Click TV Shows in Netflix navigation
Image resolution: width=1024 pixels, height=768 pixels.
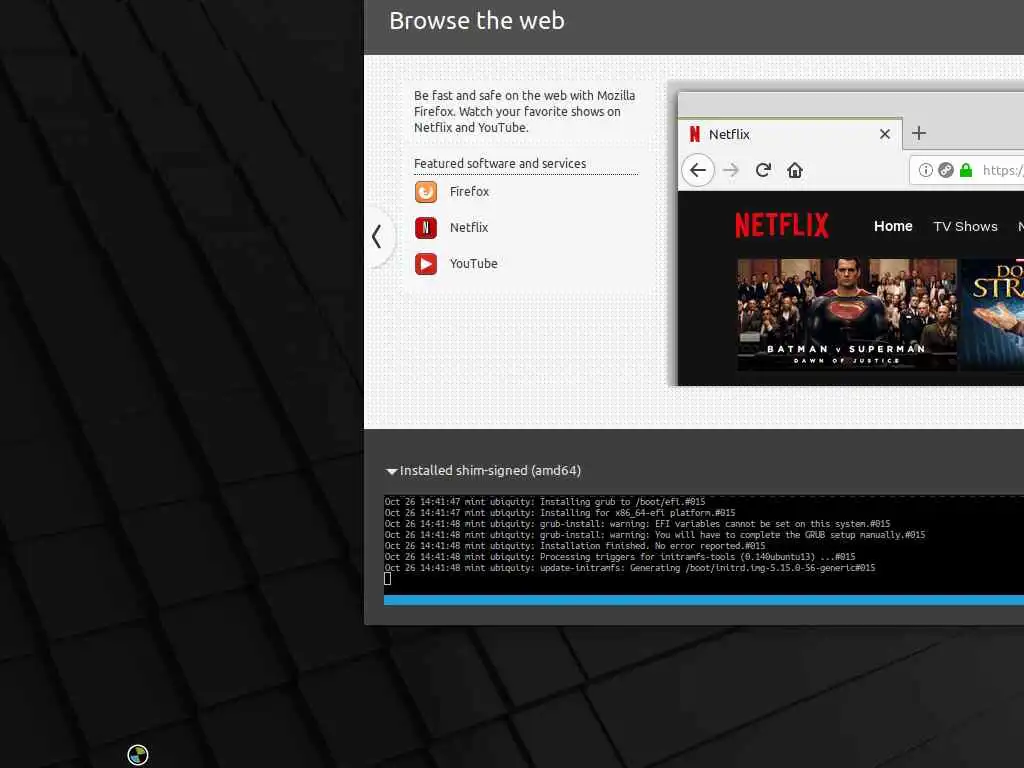965,227
